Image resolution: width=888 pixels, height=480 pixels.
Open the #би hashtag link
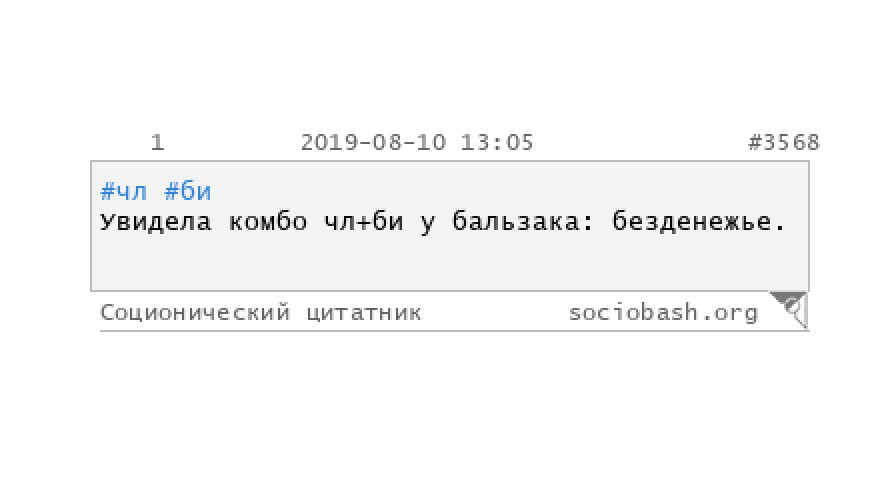[187, 192]
